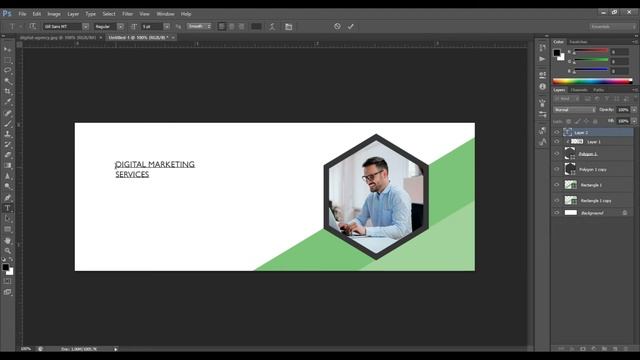Open the Filter menu
The height and width of the screenshot is (360, 640).
click(127, 14)
